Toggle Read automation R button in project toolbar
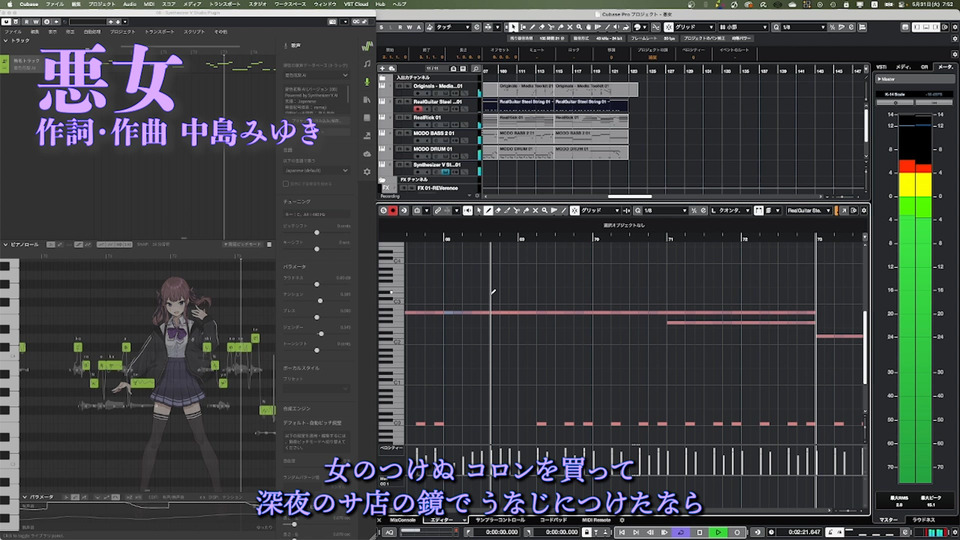960x540 pixels. point(400,27)
